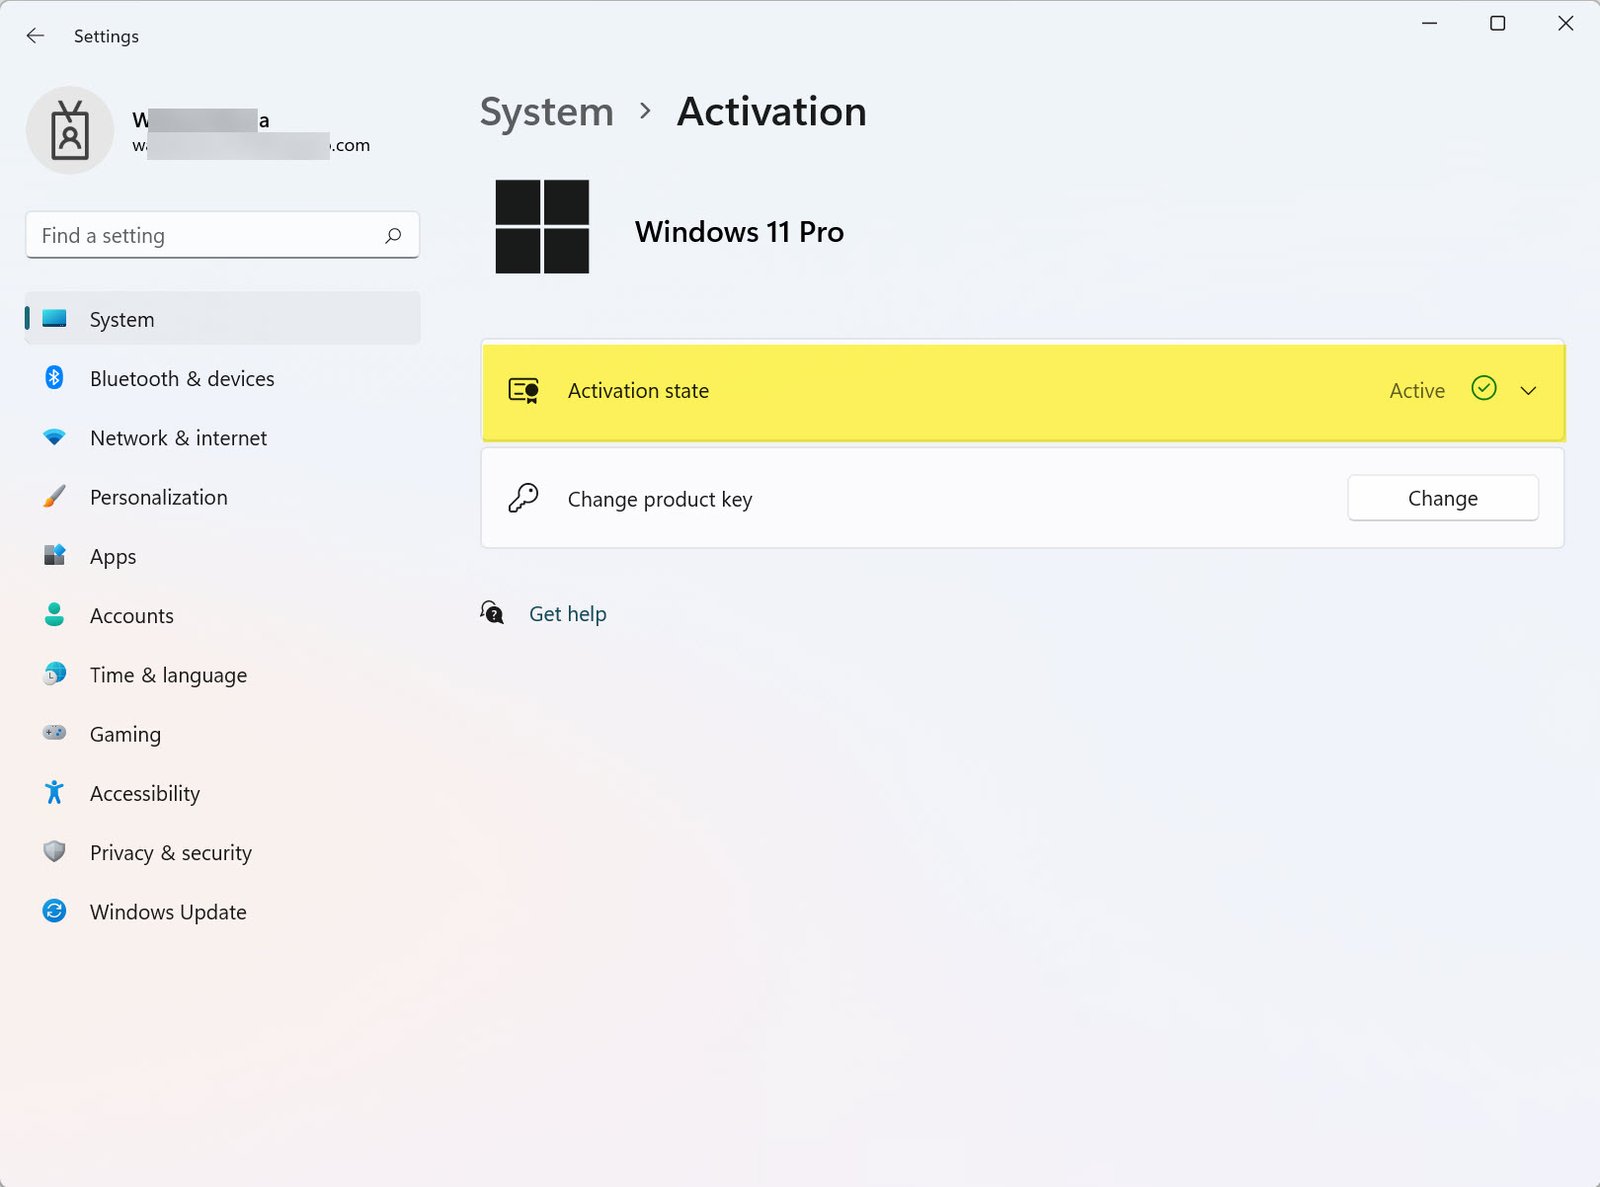Click the Find a setting search box
This screenshot has width=1600, height=1187.
[x=222, y=236]
